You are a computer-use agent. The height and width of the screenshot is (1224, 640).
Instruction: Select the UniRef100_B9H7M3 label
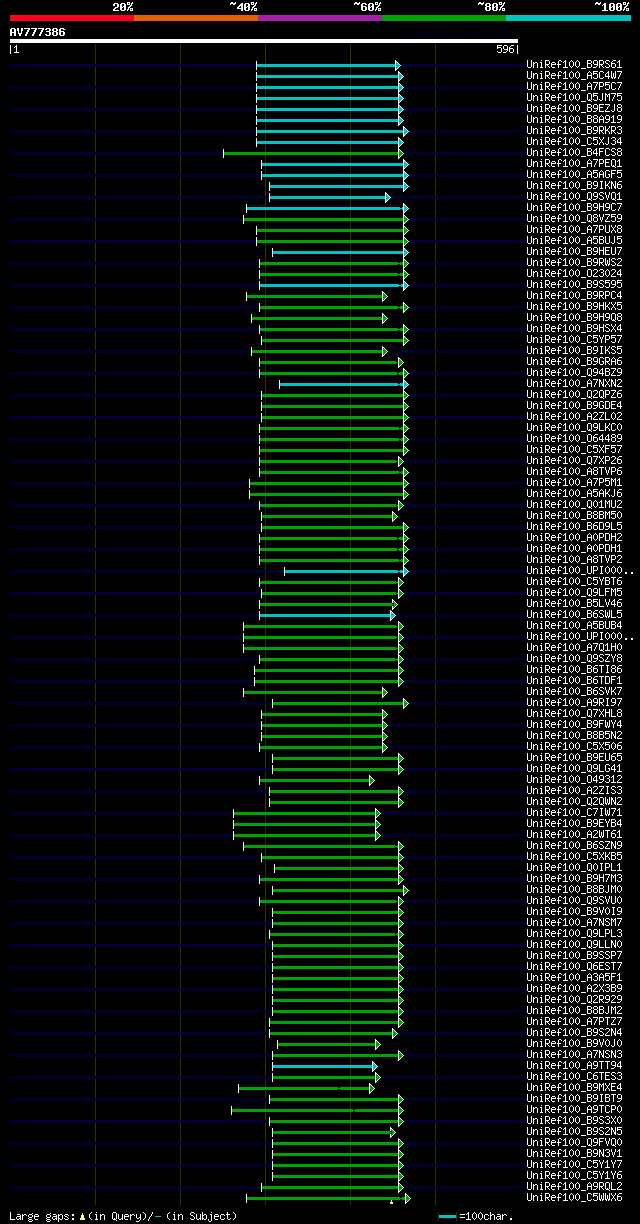pyautogui.click(x=574, y=878)
